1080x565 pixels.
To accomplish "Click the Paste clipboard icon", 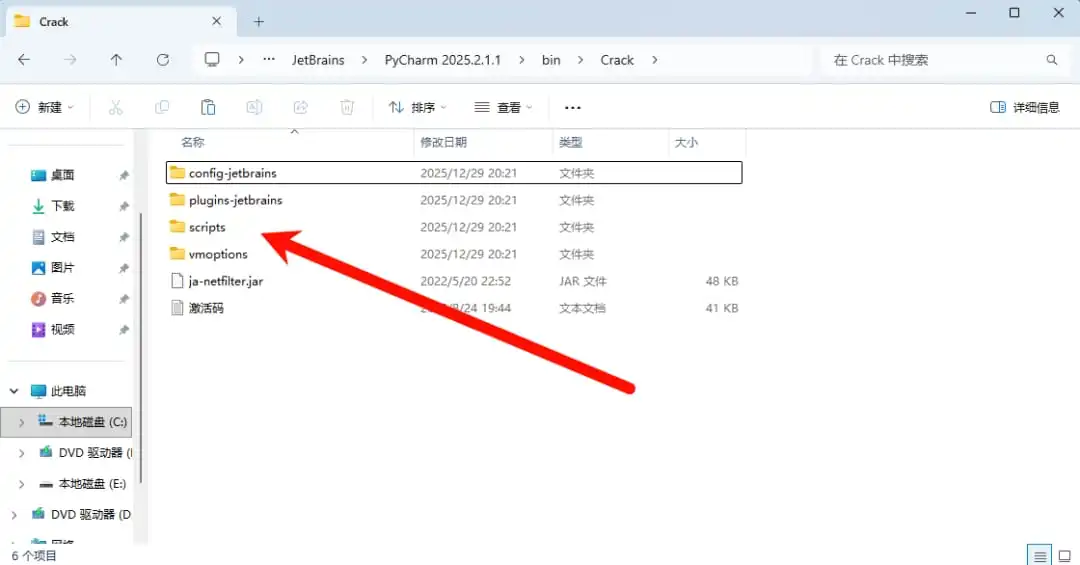I will point(208,107).
